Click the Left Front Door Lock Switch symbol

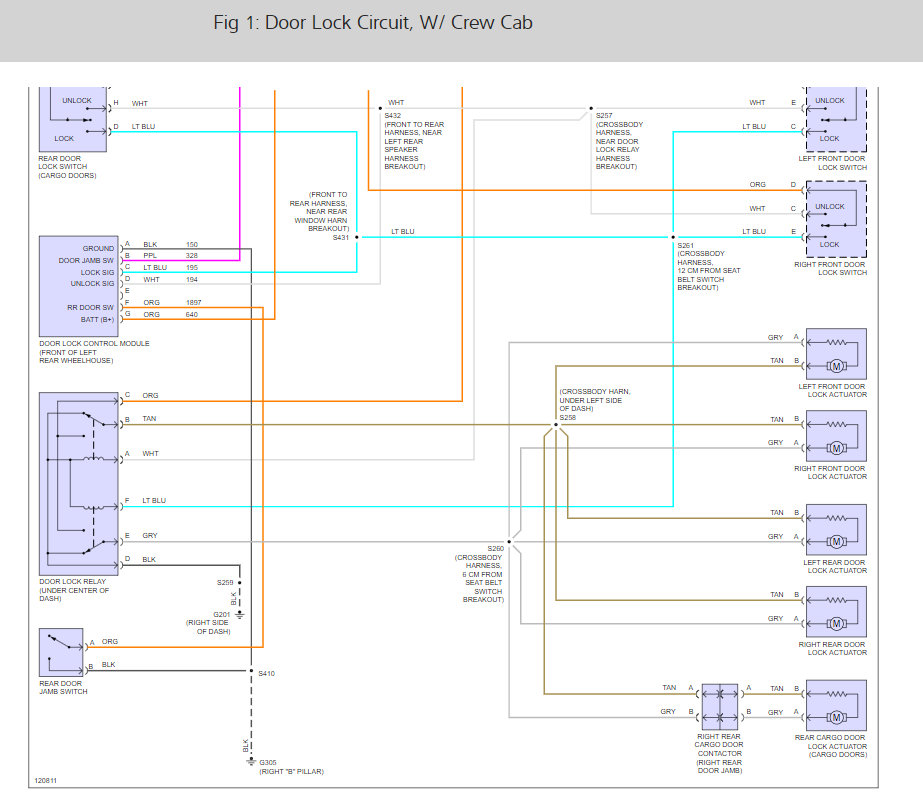(836, 119)
